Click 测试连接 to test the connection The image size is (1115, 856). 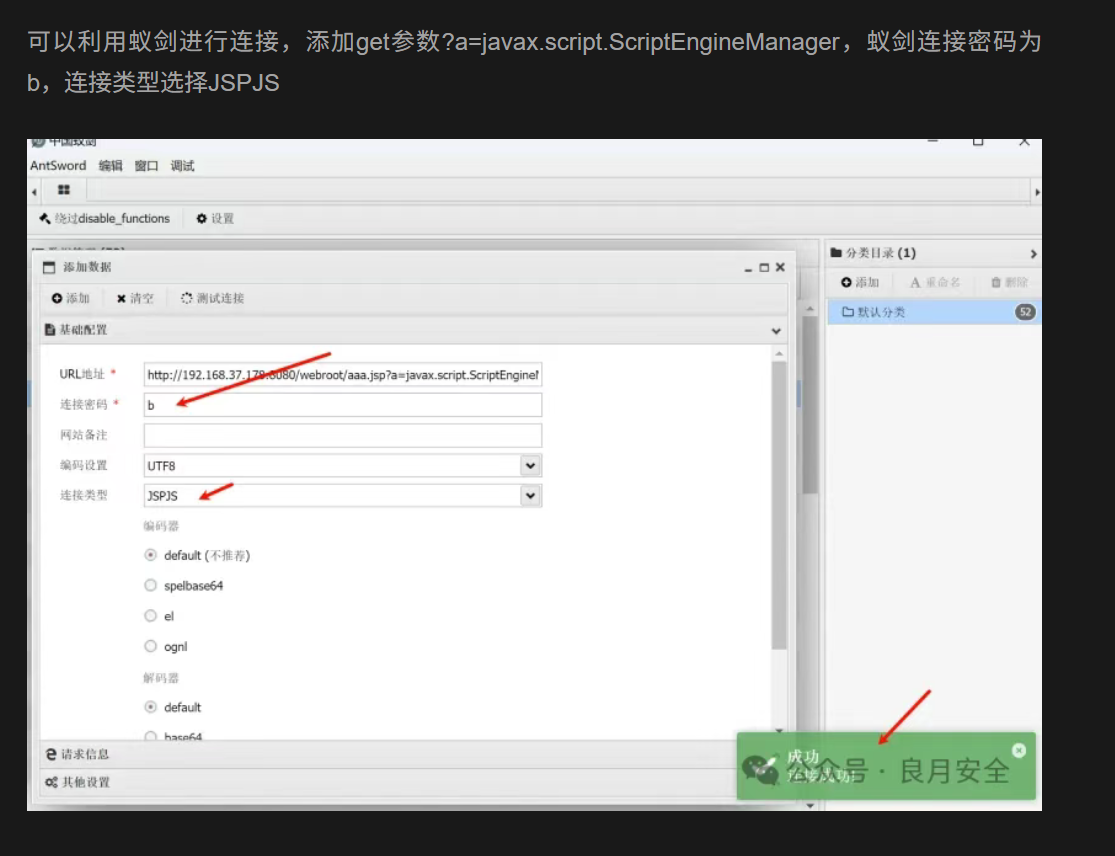tap(212, 298)
